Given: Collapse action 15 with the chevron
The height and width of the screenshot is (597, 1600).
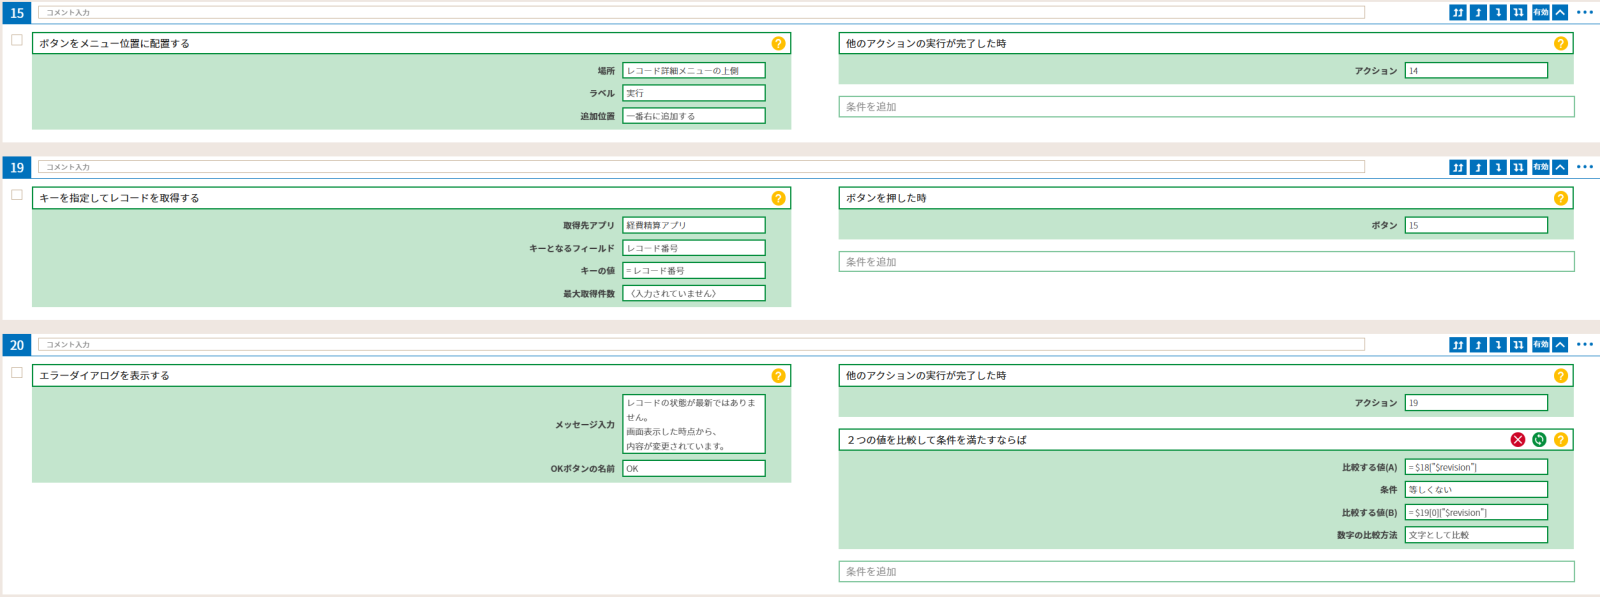Looking at the screenshot, I should [x=1560, y=13].
